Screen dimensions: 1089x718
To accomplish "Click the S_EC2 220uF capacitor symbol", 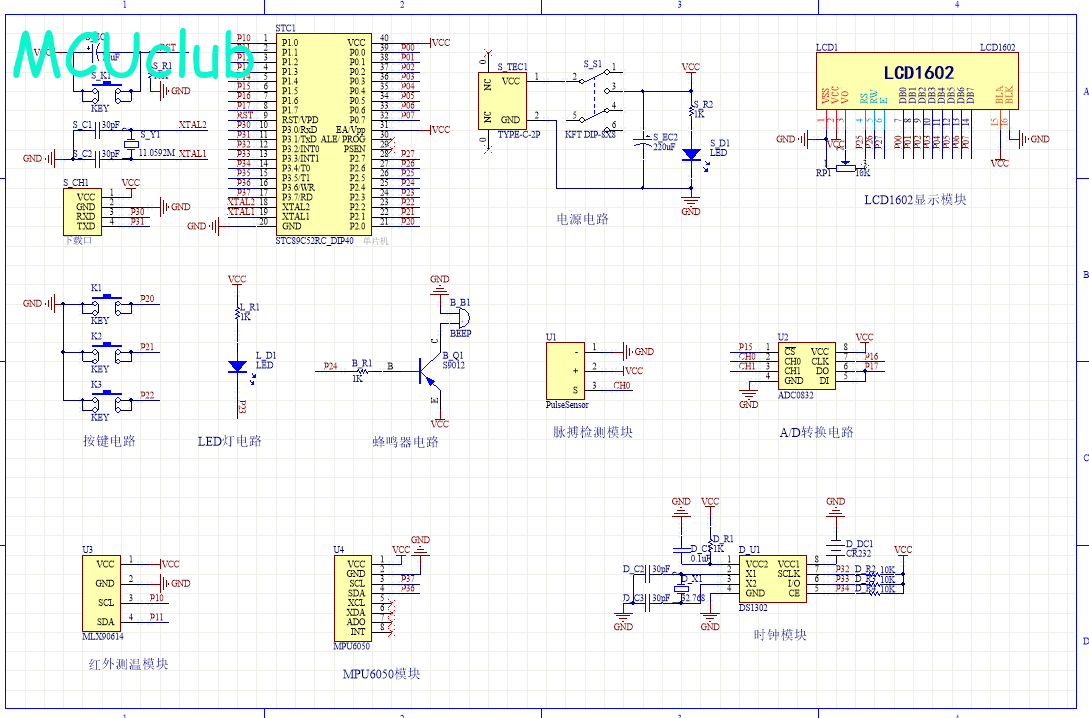I will [642, 142].
